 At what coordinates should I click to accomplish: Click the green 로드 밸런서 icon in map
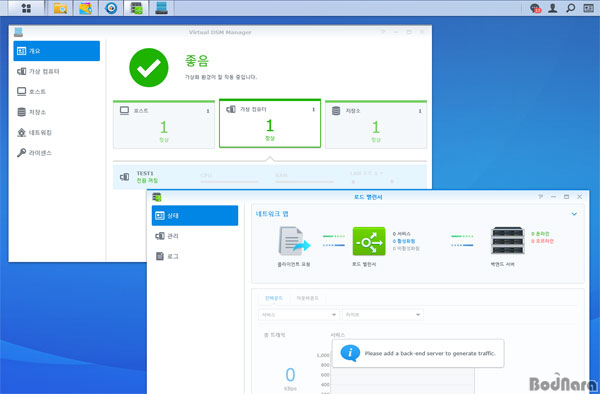369,241
